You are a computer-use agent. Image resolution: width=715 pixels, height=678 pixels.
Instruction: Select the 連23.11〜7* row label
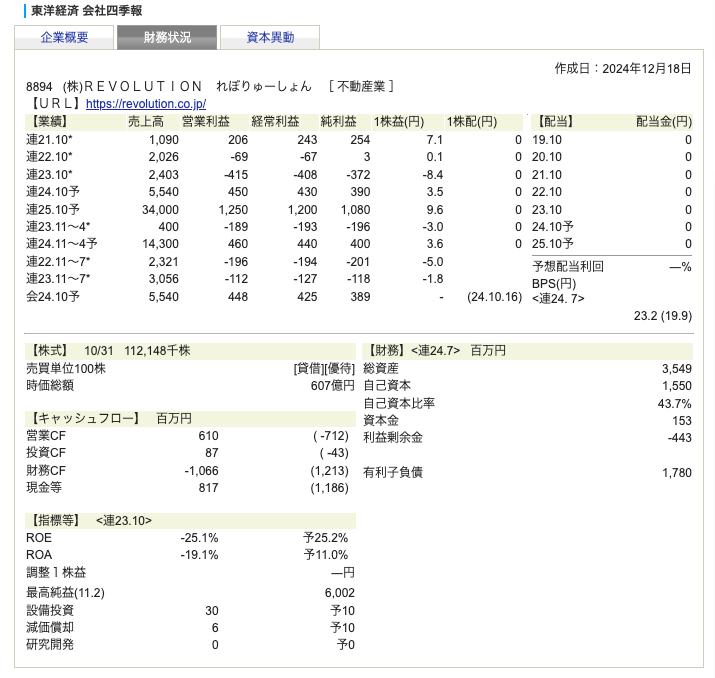(x=58, y=279)
